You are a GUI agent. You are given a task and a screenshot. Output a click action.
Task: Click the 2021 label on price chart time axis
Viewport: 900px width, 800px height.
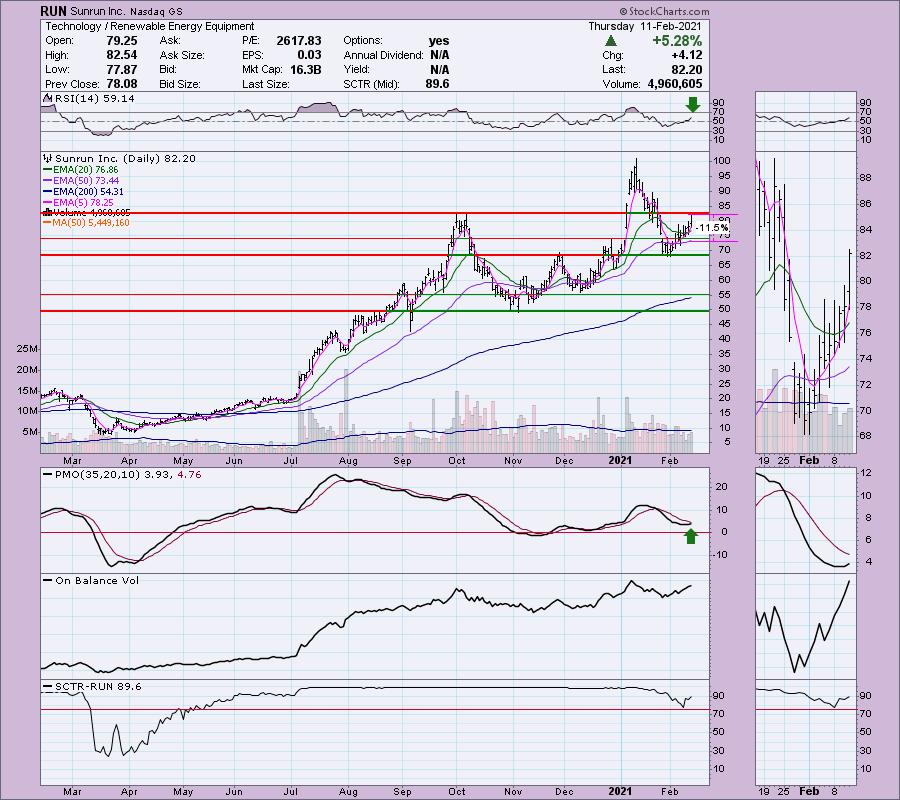point(620,460)
